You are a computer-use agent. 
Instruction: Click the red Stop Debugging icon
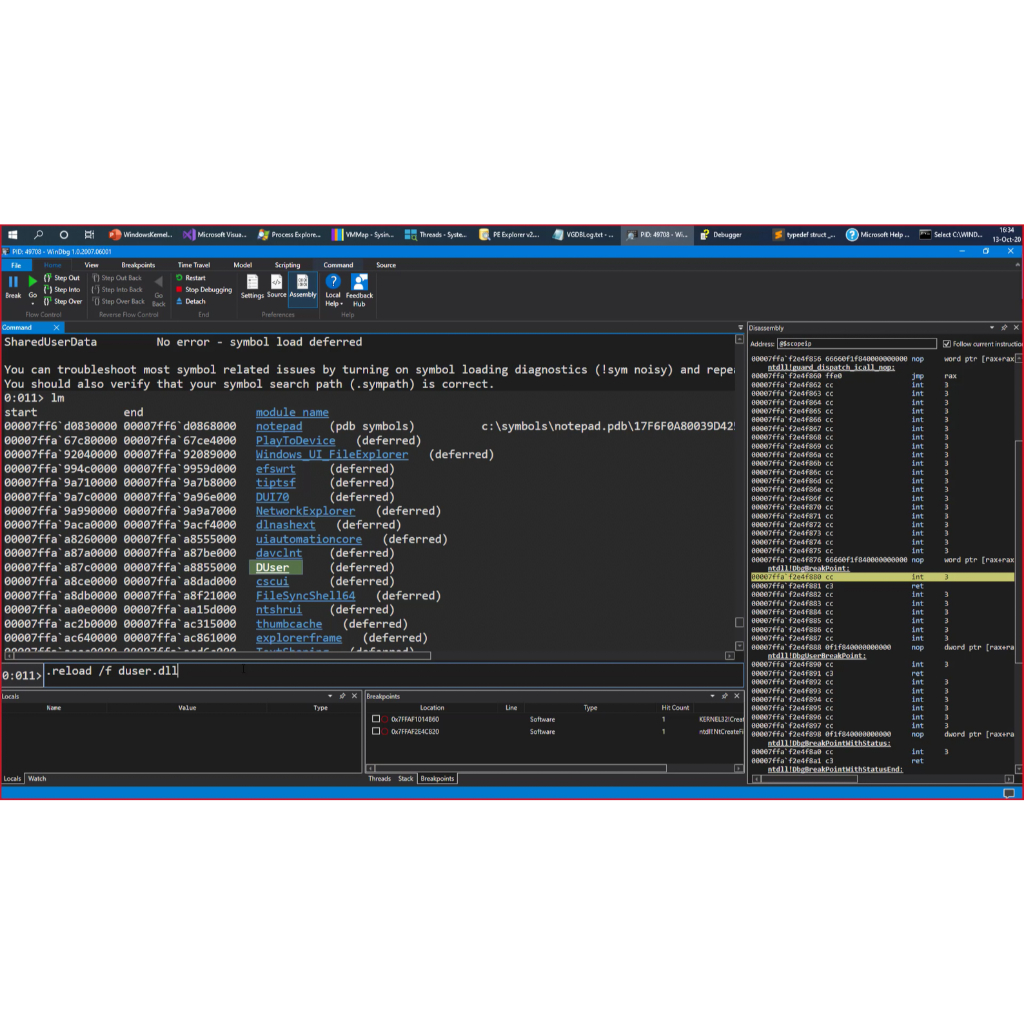coord(179,289)
